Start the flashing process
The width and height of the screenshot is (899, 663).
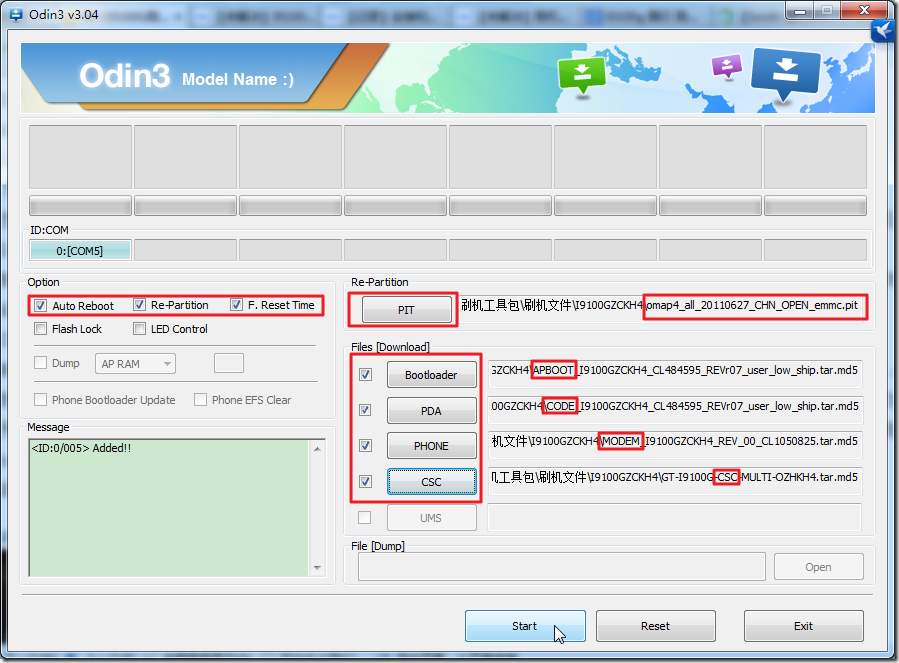pos(525,626)
